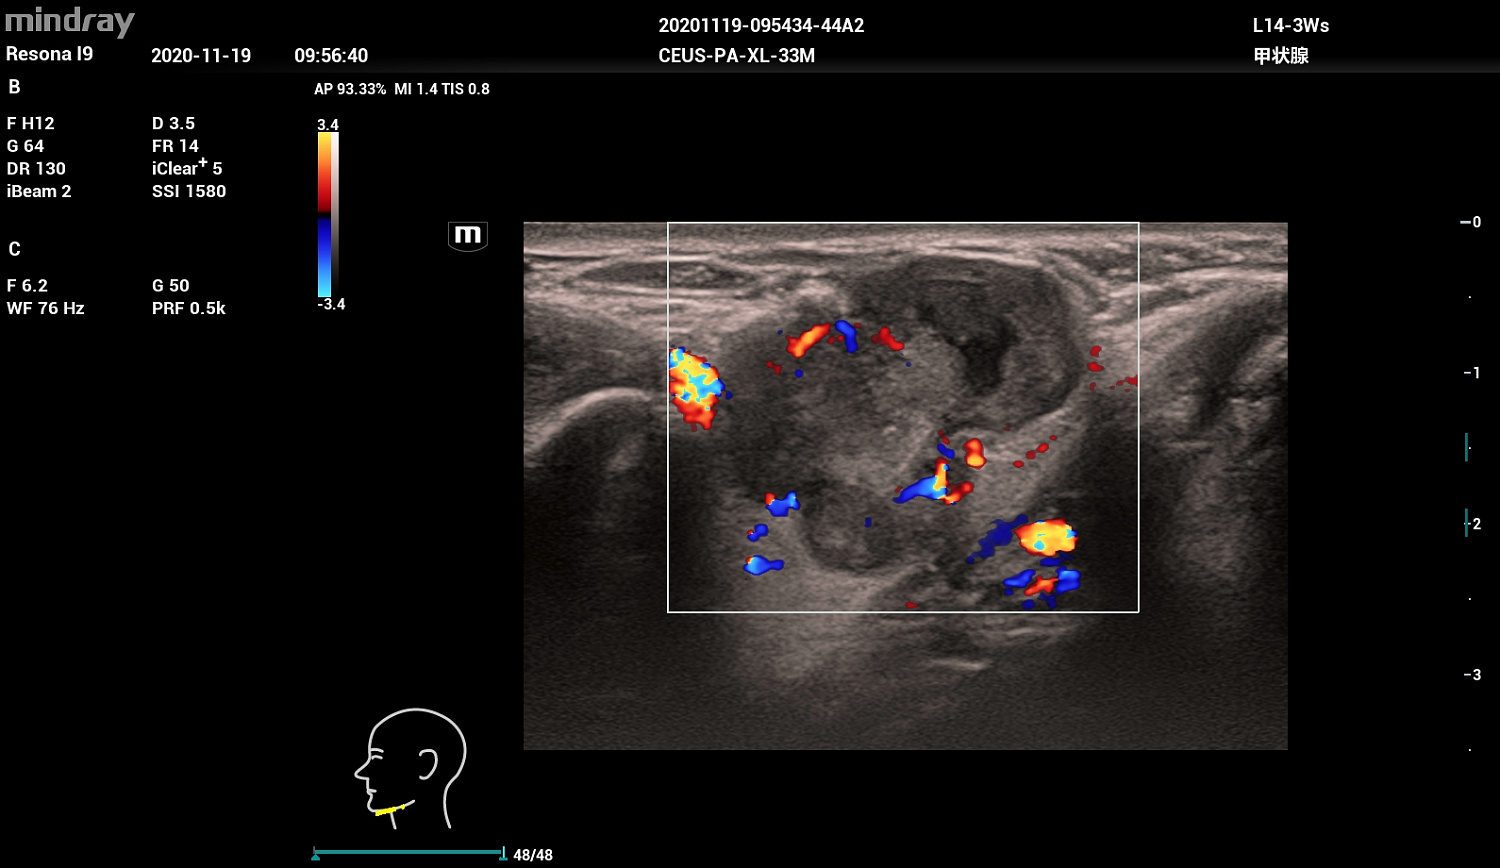Click the CEUS-PA-XL-33M patient label

coord(736,56)
